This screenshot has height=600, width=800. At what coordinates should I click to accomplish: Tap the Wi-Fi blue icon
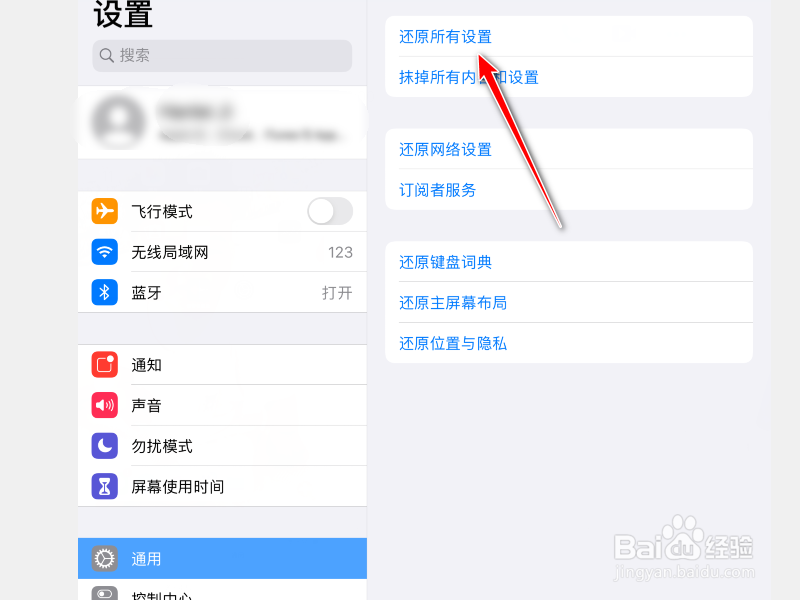pos(105,252)
